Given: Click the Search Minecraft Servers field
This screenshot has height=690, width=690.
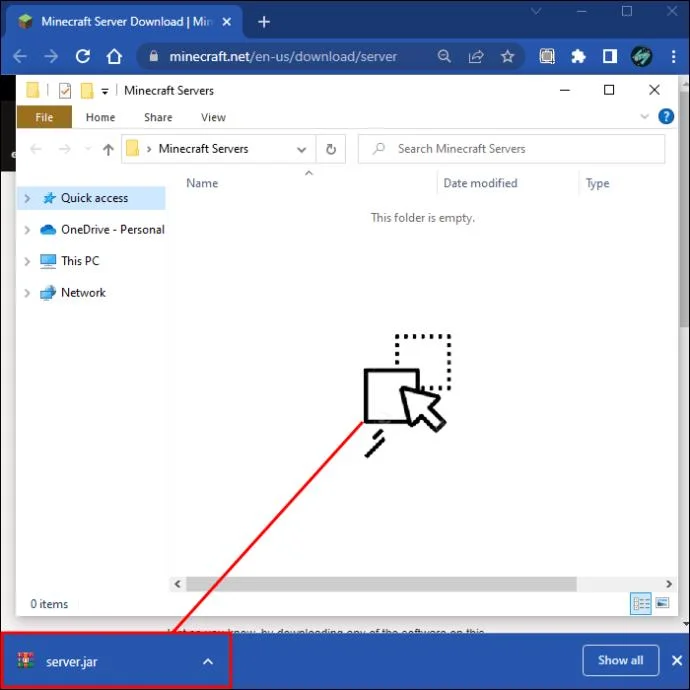Looking at the screenshot, I should (x=511, y=149).
